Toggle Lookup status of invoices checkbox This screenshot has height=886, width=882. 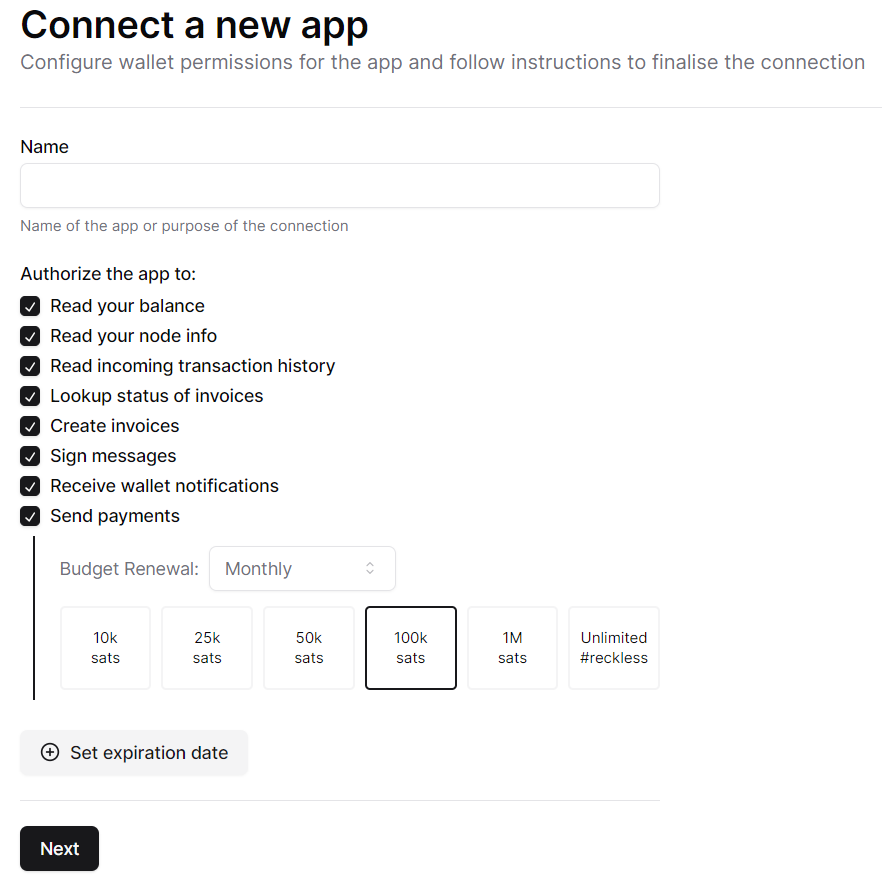pyautogui.click(x=30, y=396)
